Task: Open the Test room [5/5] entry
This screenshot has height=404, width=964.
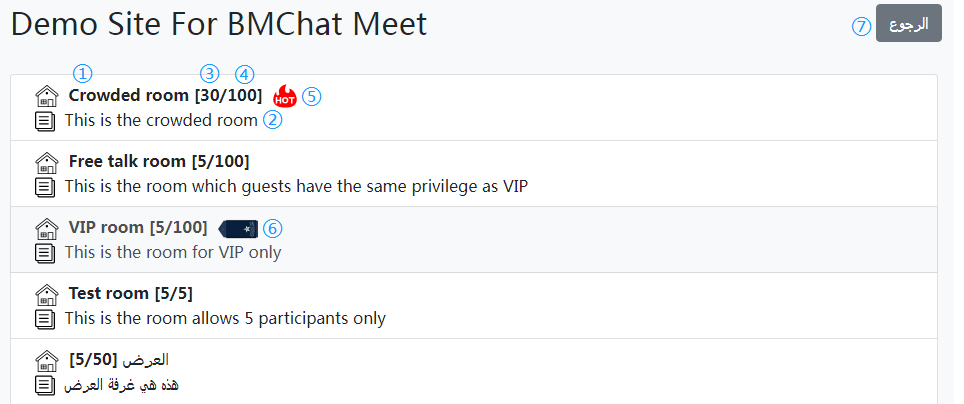Action: 131,294
